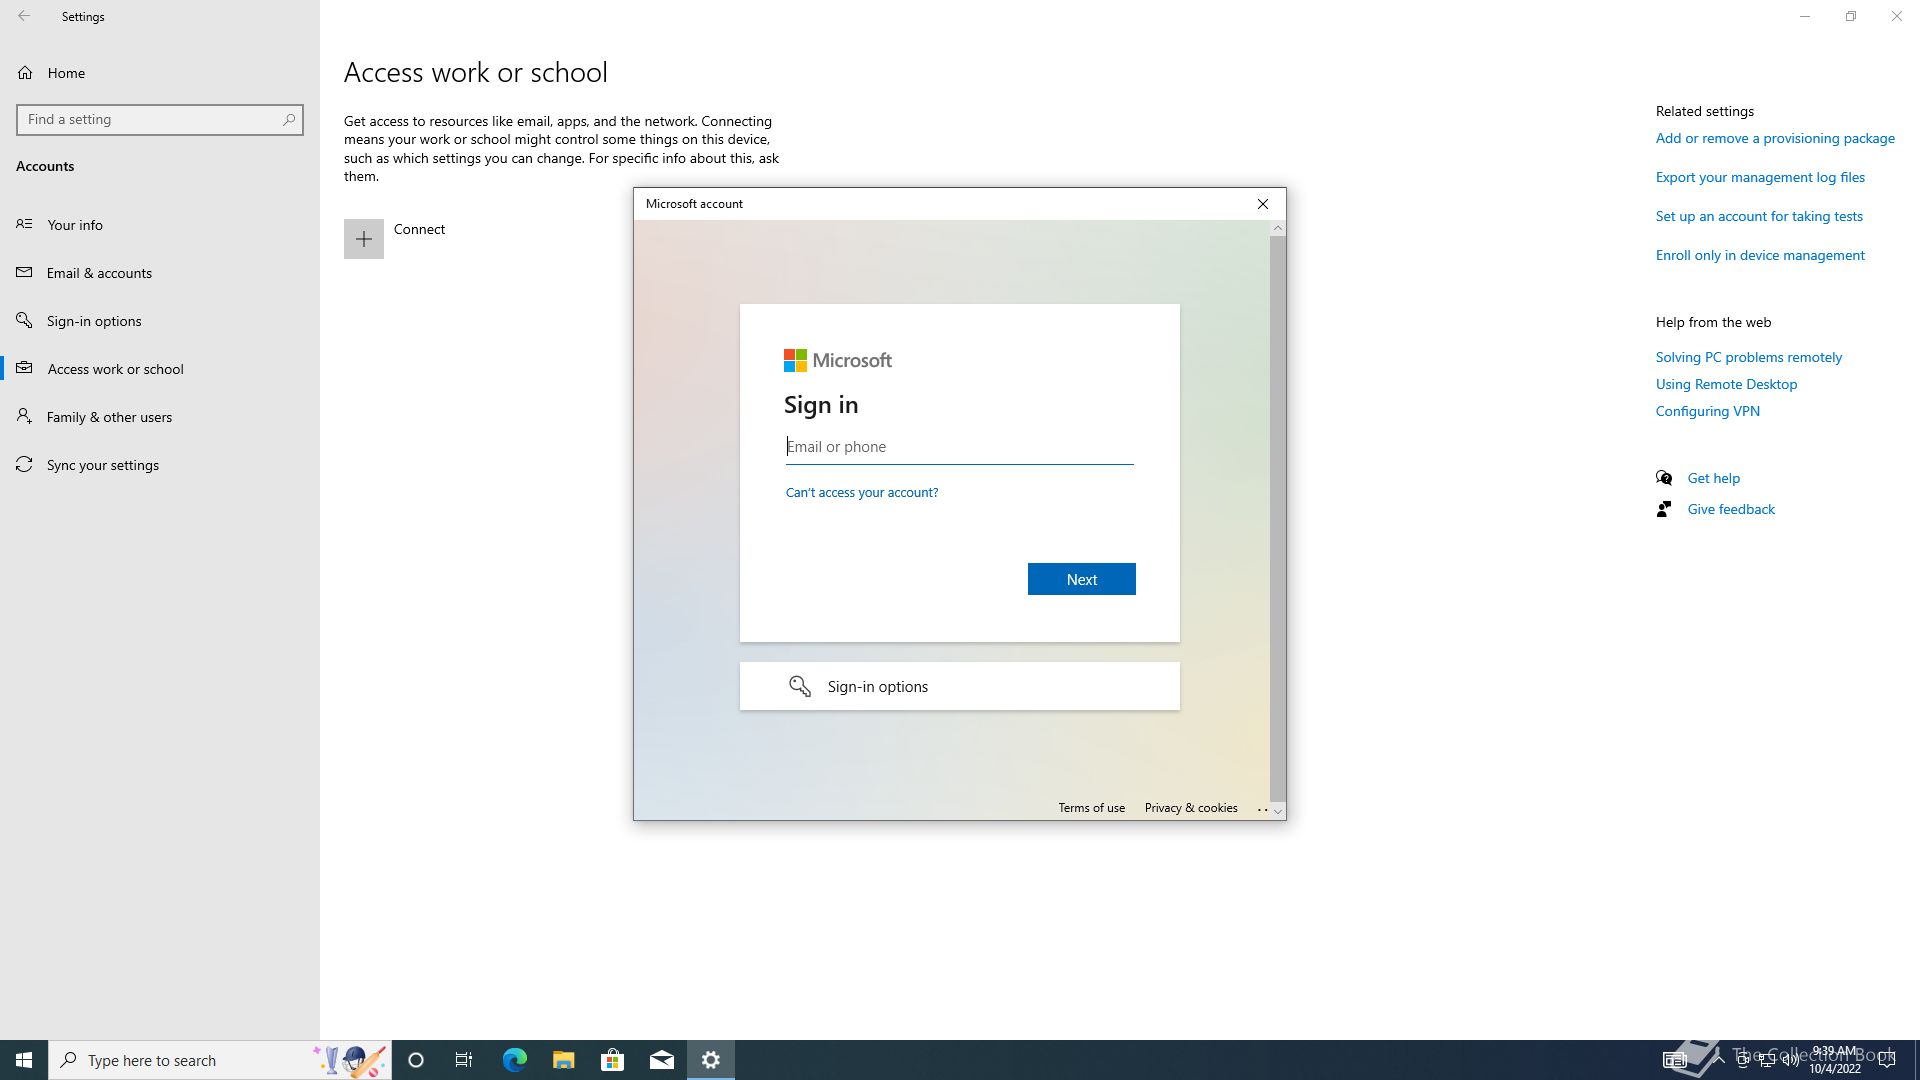Viewport: 1920px width, 1080px height.
Task: Click Settings gear icon on taskbar
Action: [711, 1060]
